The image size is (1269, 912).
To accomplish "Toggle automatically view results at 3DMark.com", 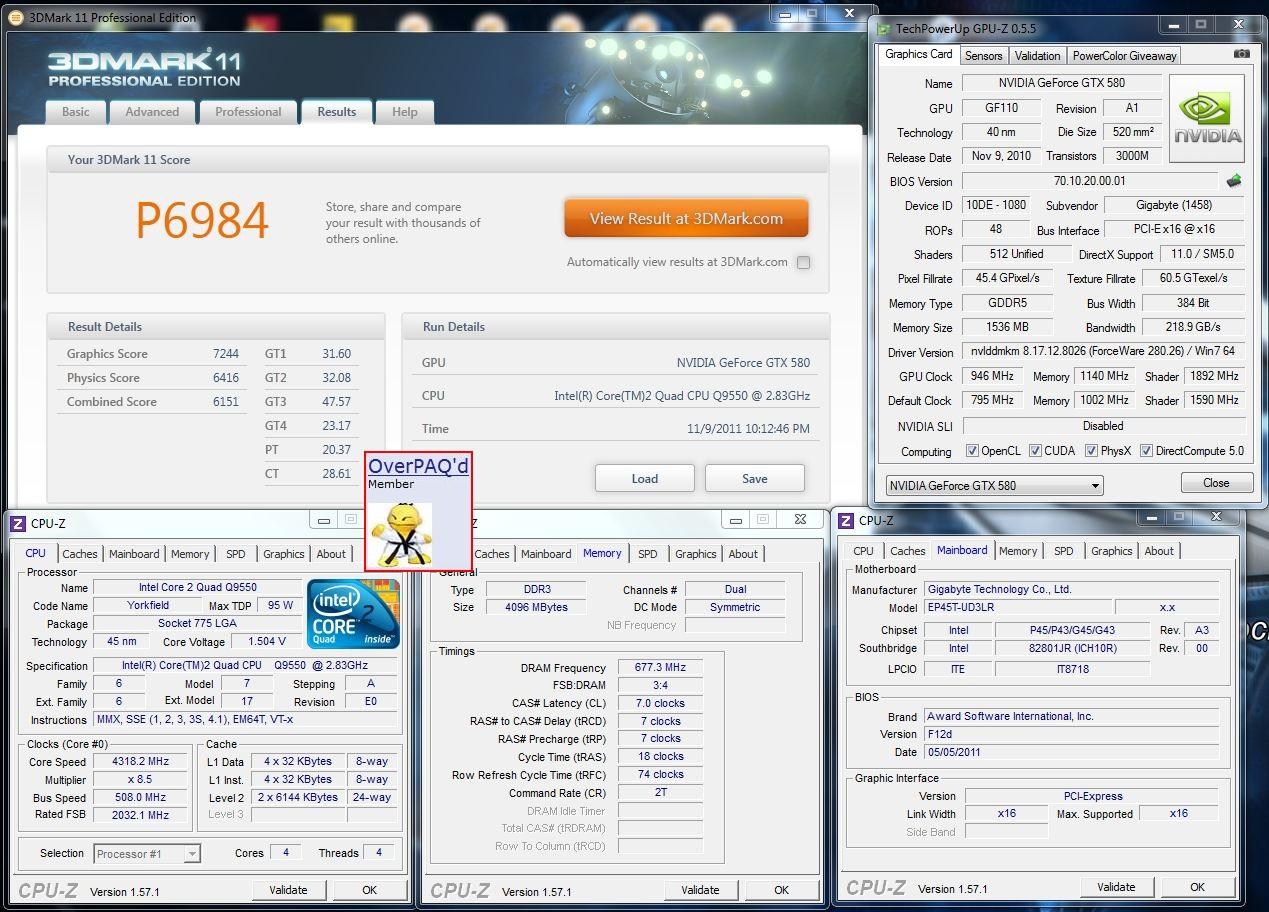I will (x=803, y=262).
